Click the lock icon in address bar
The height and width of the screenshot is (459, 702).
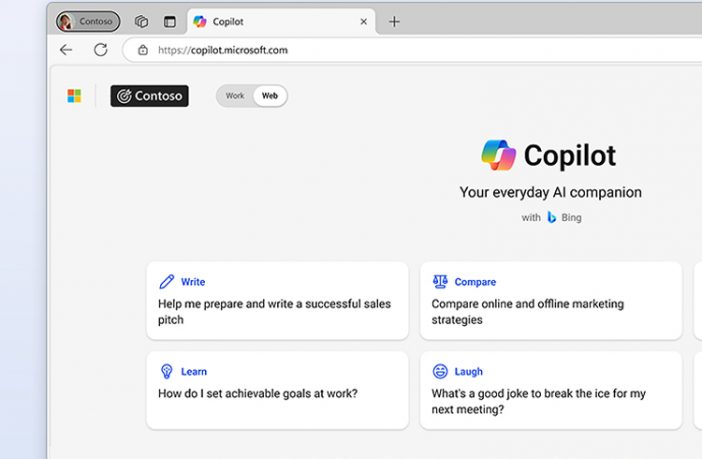(x=143, y=50)
